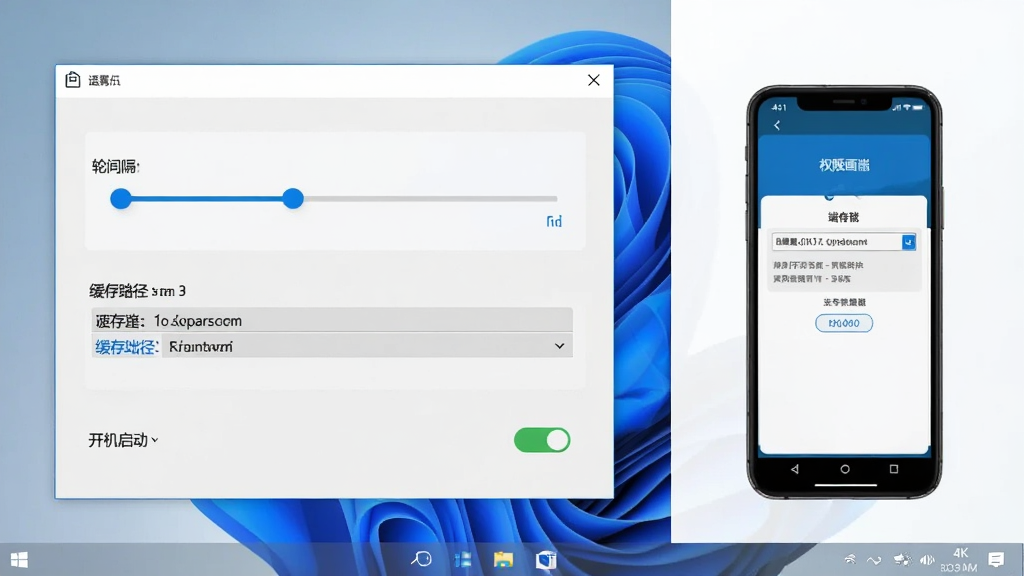The width and height of the screenshot is (1024, 576).
Task: Open the Store app on taskbar
Action: point(546,560)
